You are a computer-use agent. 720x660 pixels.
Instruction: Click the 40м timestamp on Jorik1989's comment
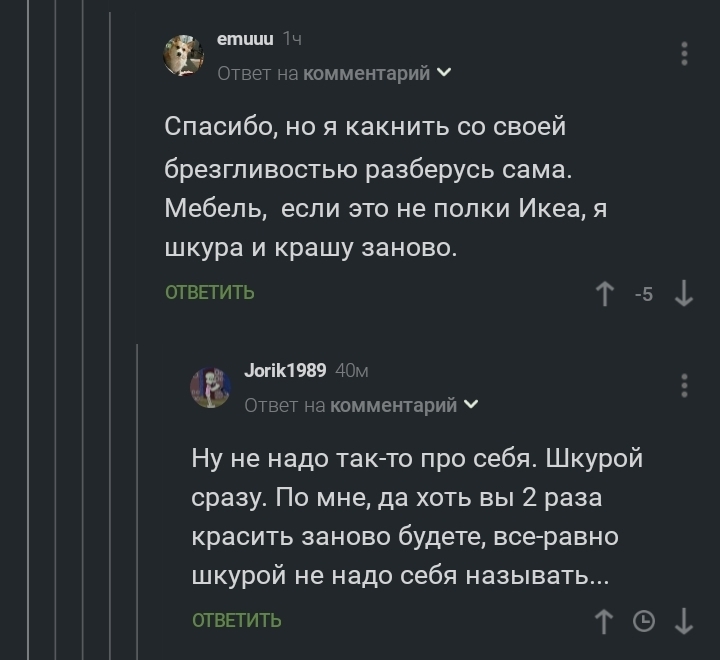pyautogui.click(x=353, y=371)
